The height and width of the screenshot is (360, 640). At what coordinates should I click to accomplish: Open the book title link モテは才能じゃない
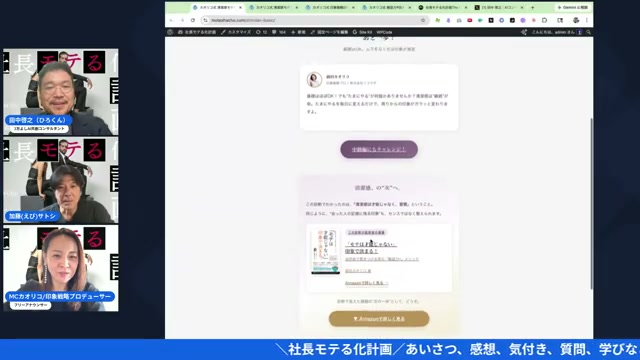coord(371,247)
